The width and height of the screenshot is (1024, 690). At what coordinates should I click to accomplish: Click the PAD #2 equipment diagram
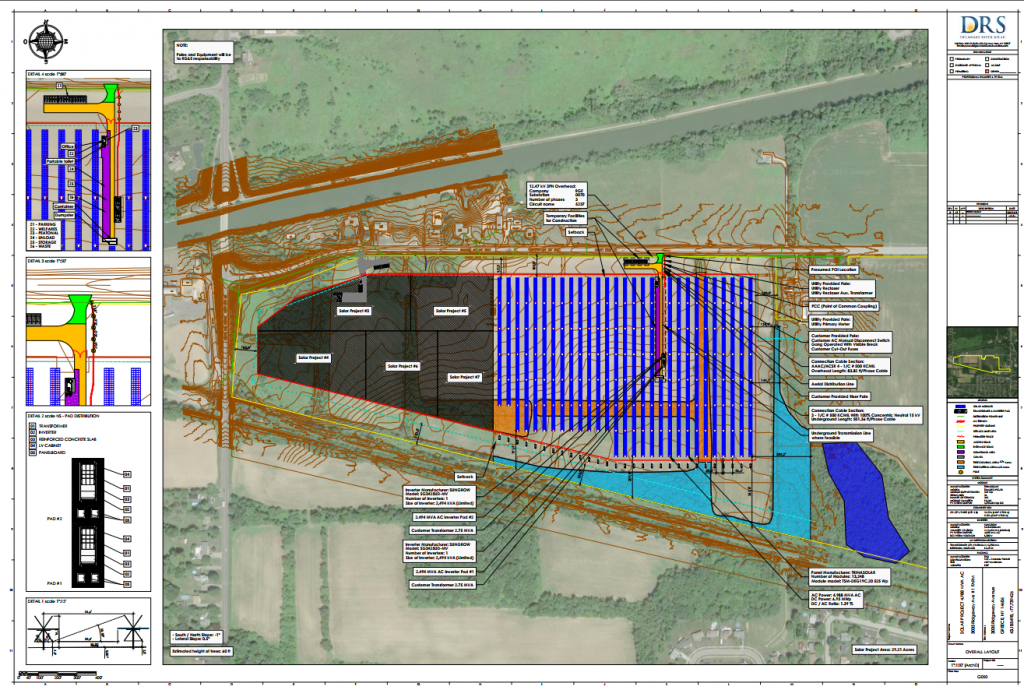pyautogui.click(x=87, y=489)
